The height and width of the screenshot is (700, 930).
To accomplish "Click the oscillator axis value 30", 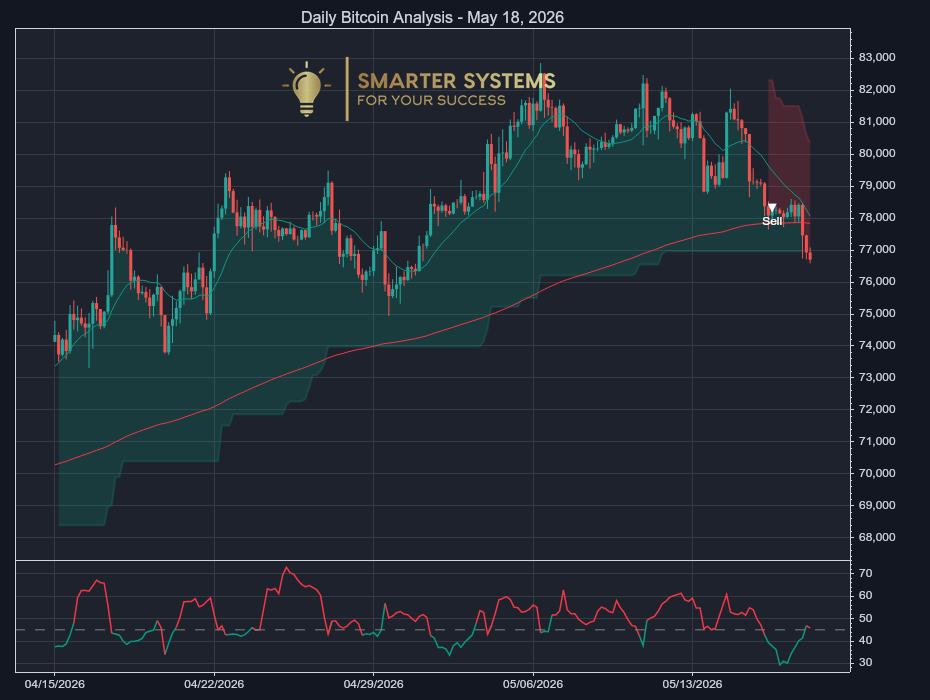I will [x=865, y=663].
